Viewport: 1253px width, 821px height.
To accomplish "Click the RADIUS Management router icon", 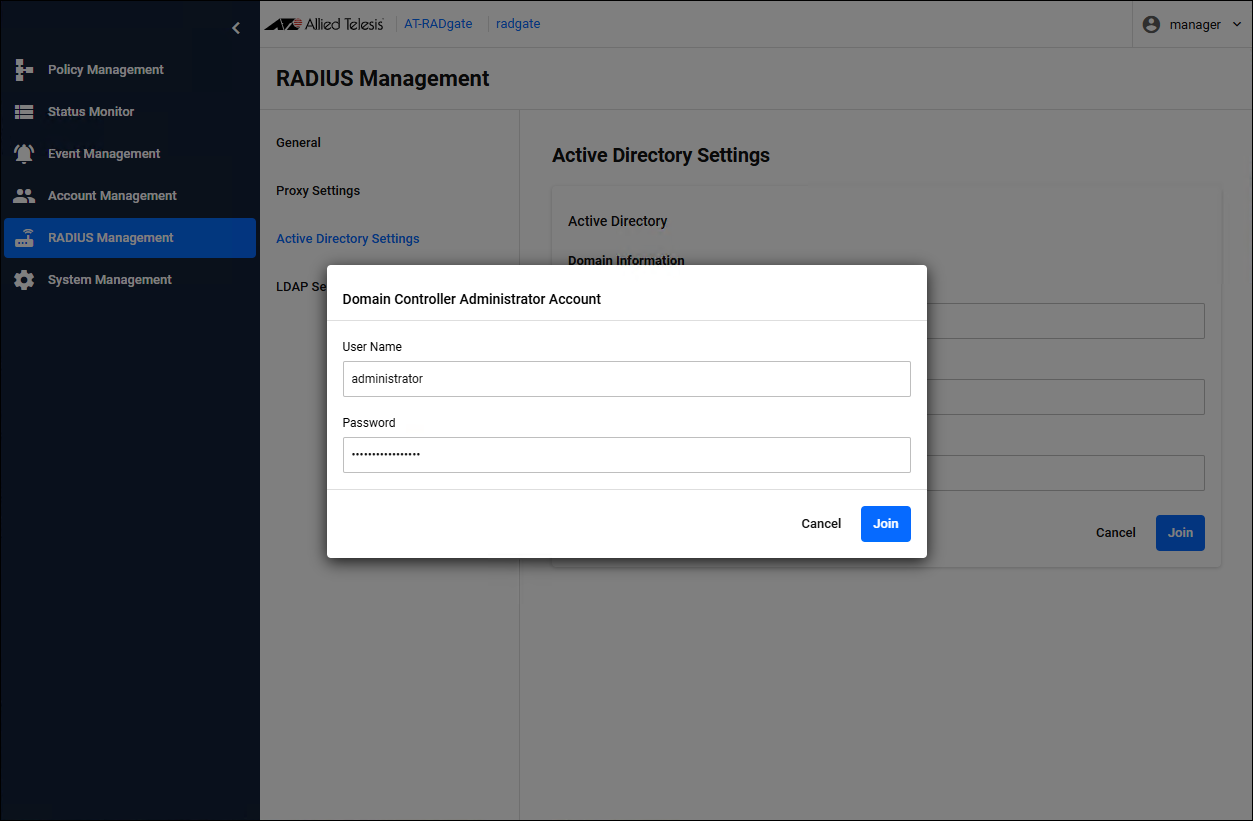I will tap(24, 238).
